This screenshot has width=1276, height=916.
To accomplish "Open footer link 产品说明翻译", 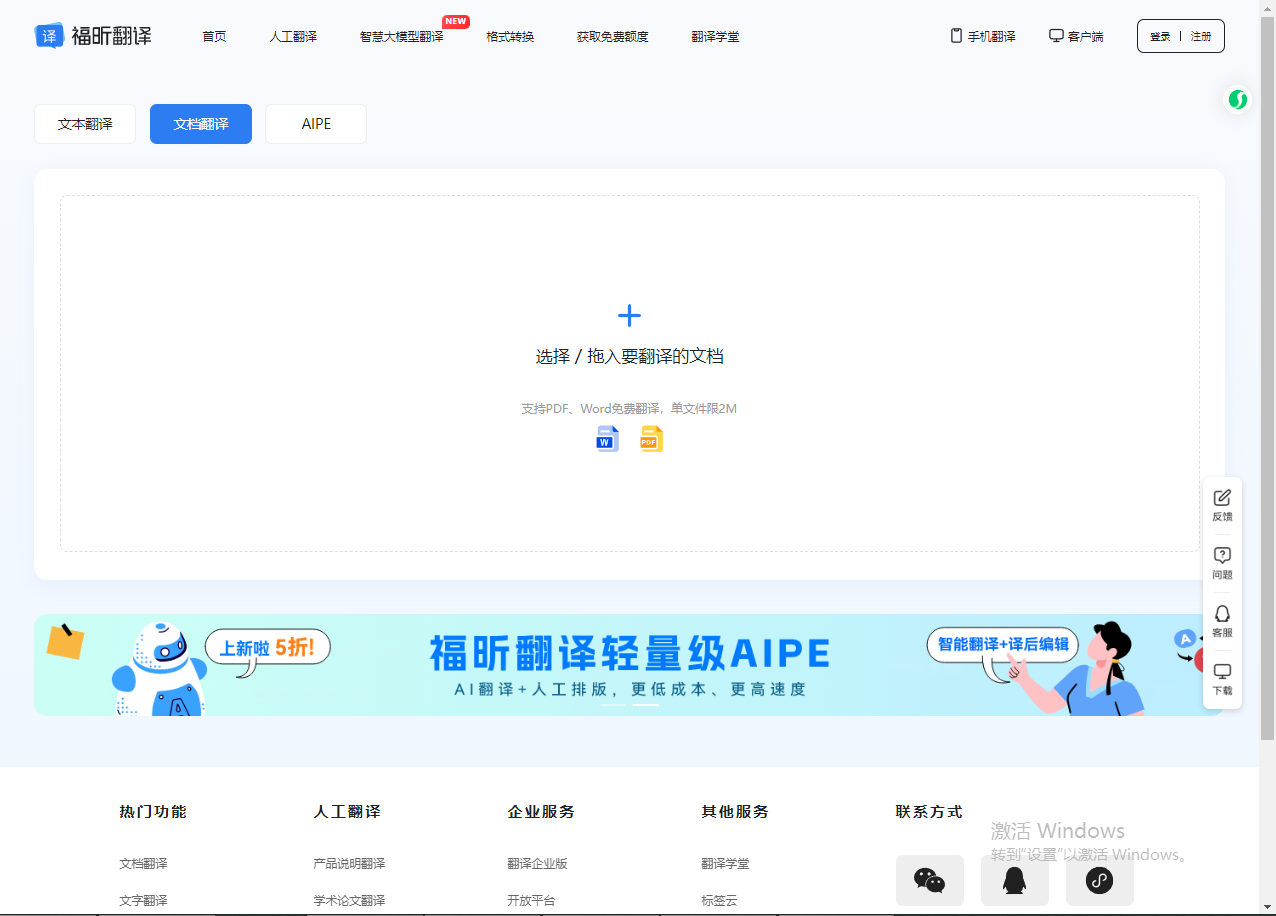I will coord(349,864).
